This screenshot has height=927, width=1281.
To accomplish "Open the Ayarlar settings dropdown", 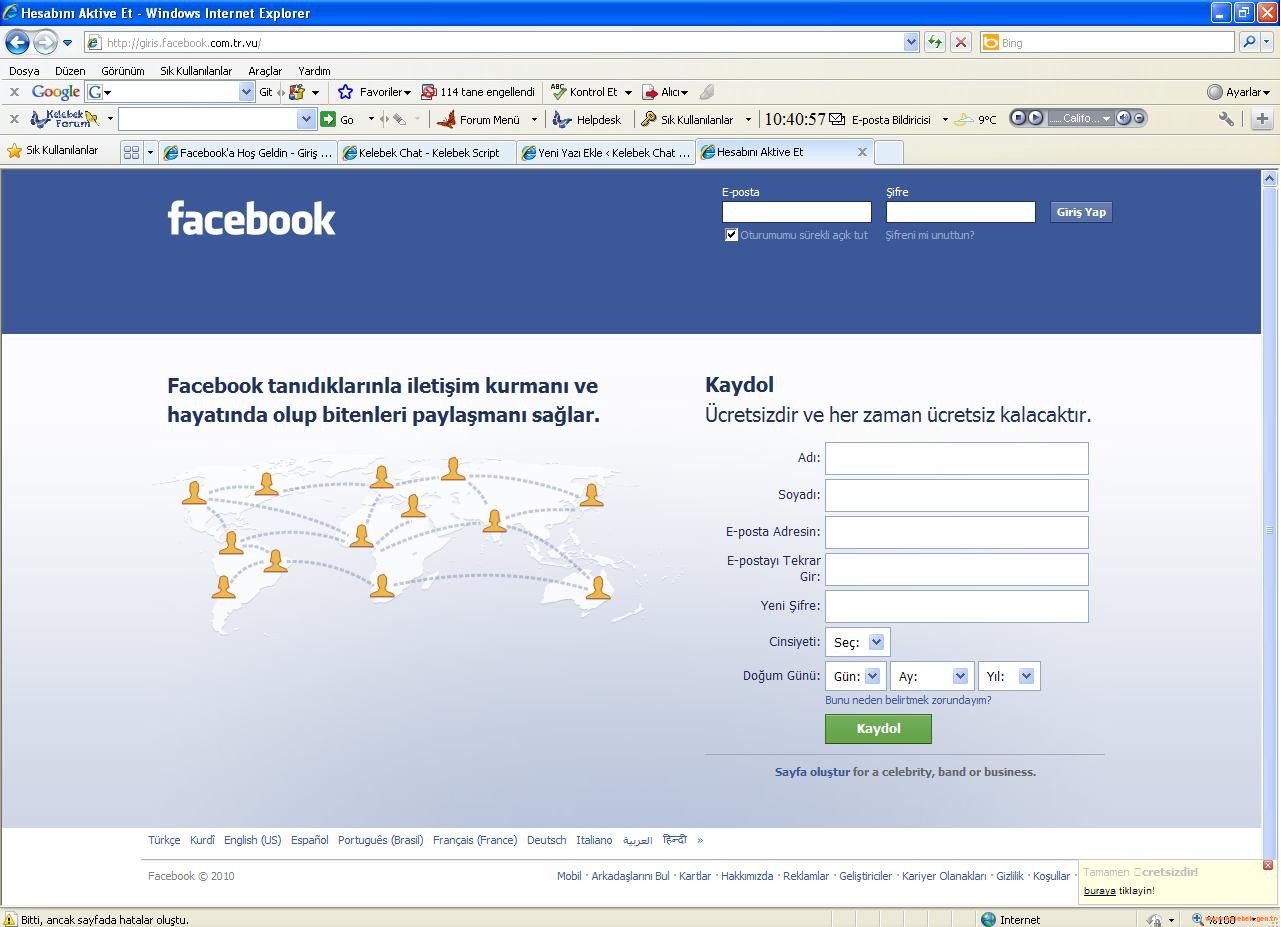I will 1239,92.
